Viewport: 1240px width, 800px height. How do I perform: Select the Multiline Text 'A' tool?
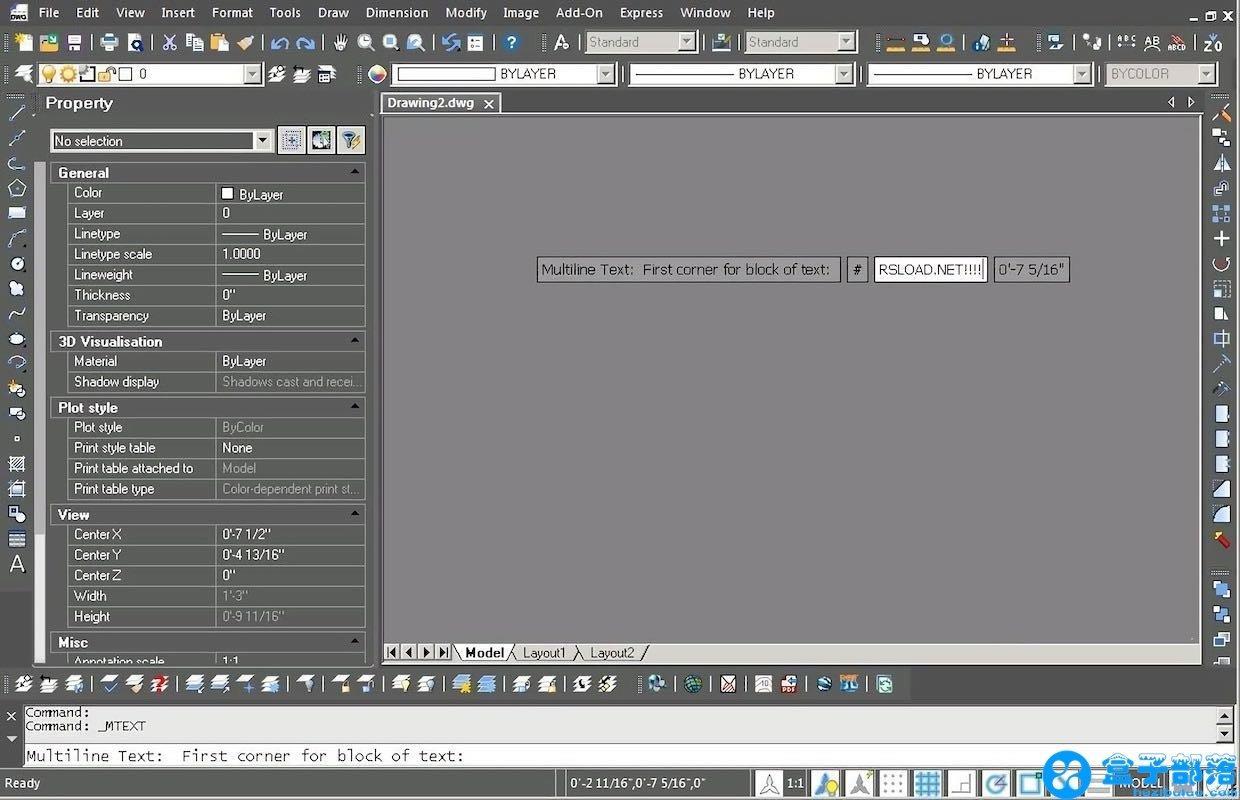coord(17,564)
